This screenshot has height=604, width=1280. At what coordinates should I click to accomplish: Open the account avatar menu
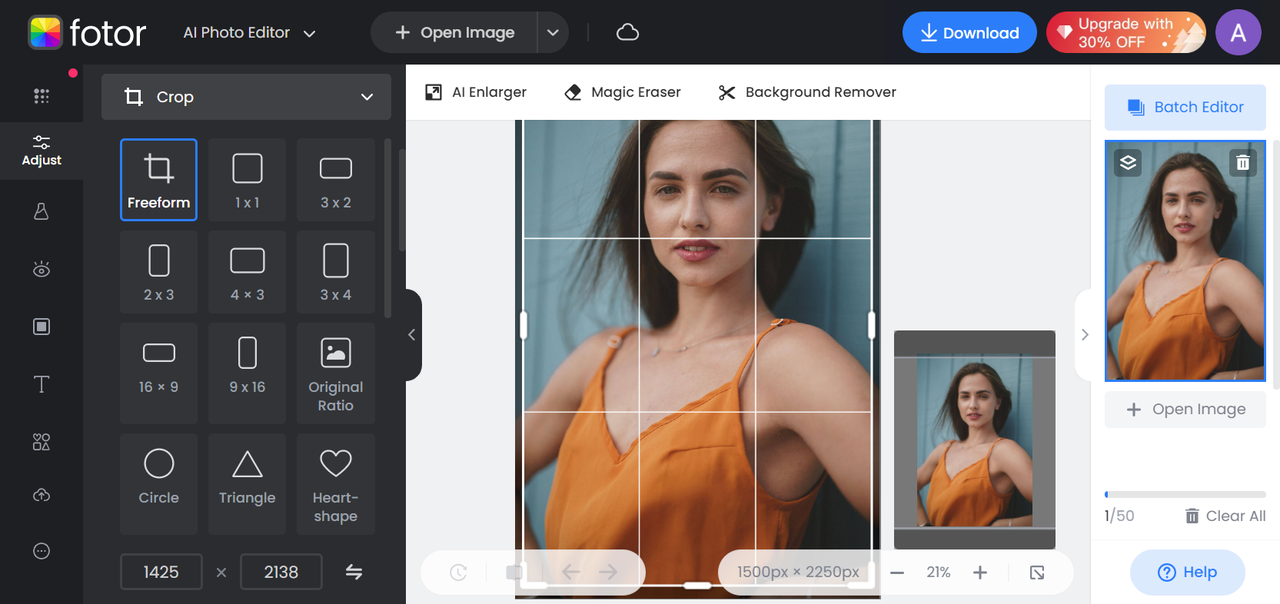pos(1238,33)
